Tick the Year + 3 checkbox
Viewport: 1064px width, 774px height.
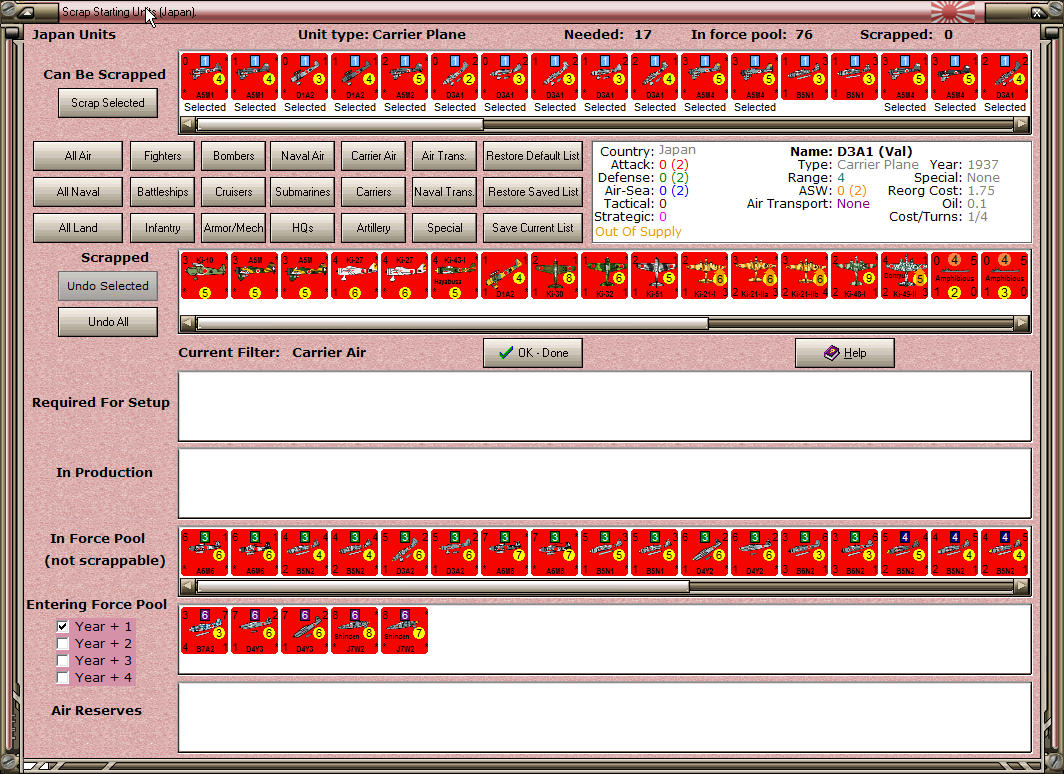click(62, 660)
